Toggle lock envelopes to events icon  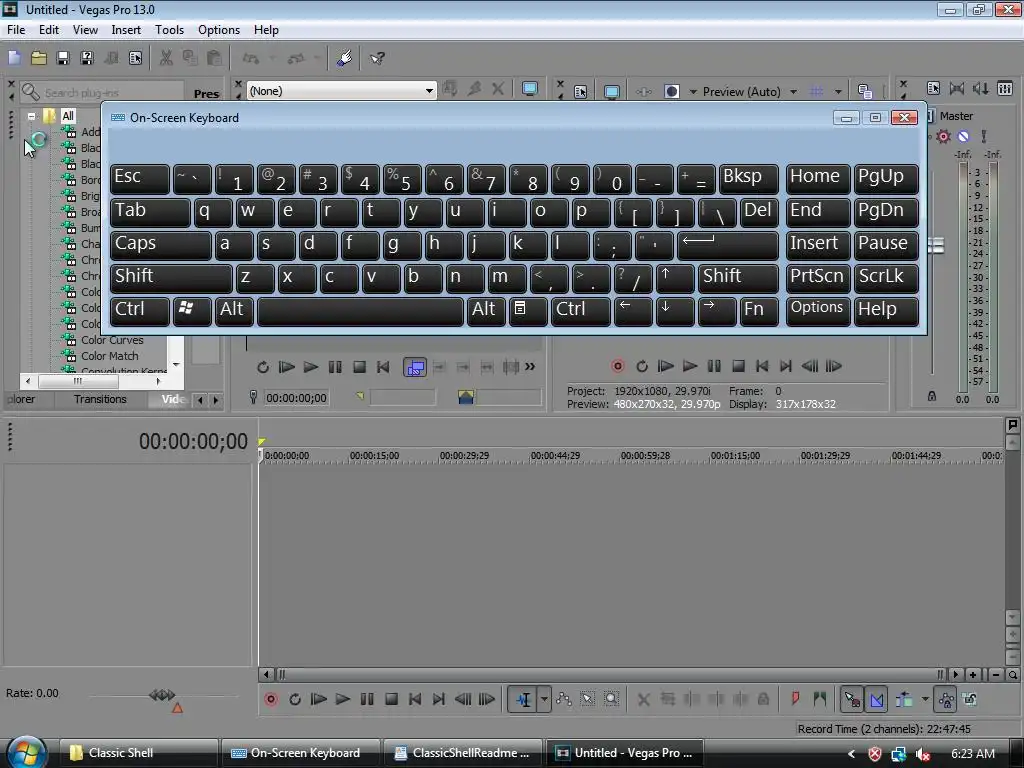946,699
